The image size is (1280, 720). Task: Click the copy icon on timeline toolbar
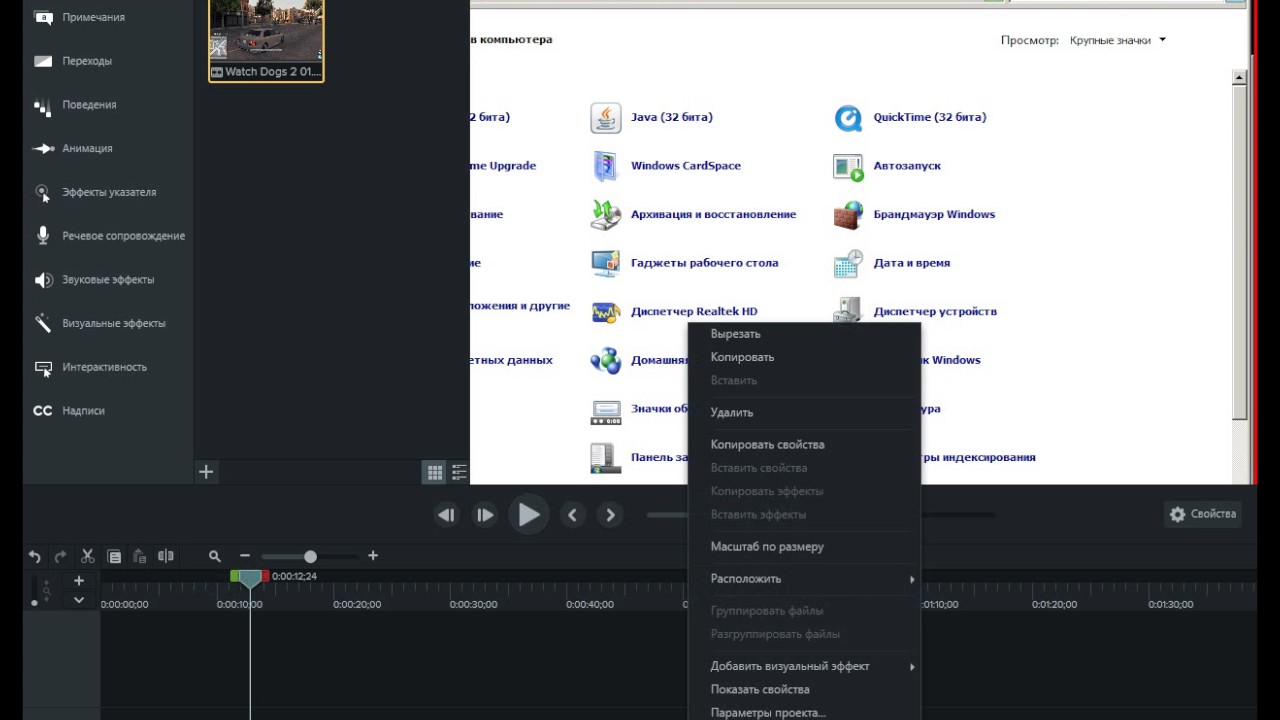point(114,556)
